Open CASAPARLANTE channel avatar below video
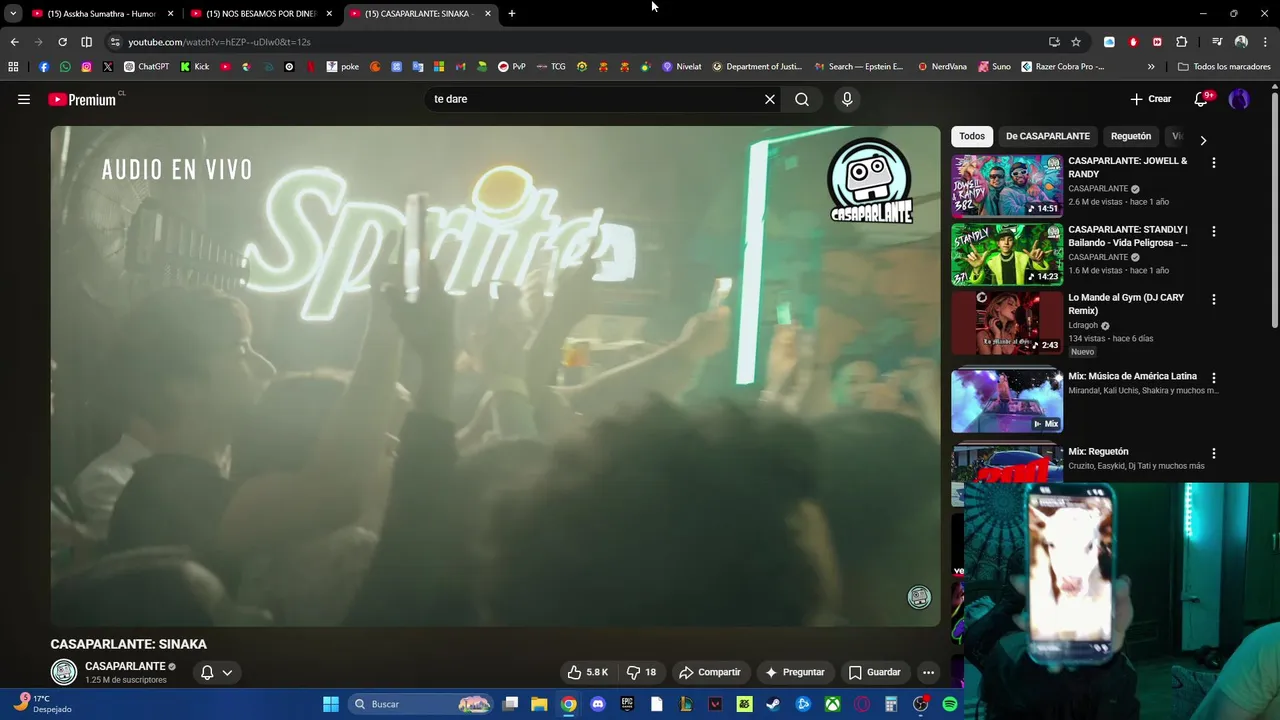Screen dimensions: 1280x720 (x=64, y=672)
